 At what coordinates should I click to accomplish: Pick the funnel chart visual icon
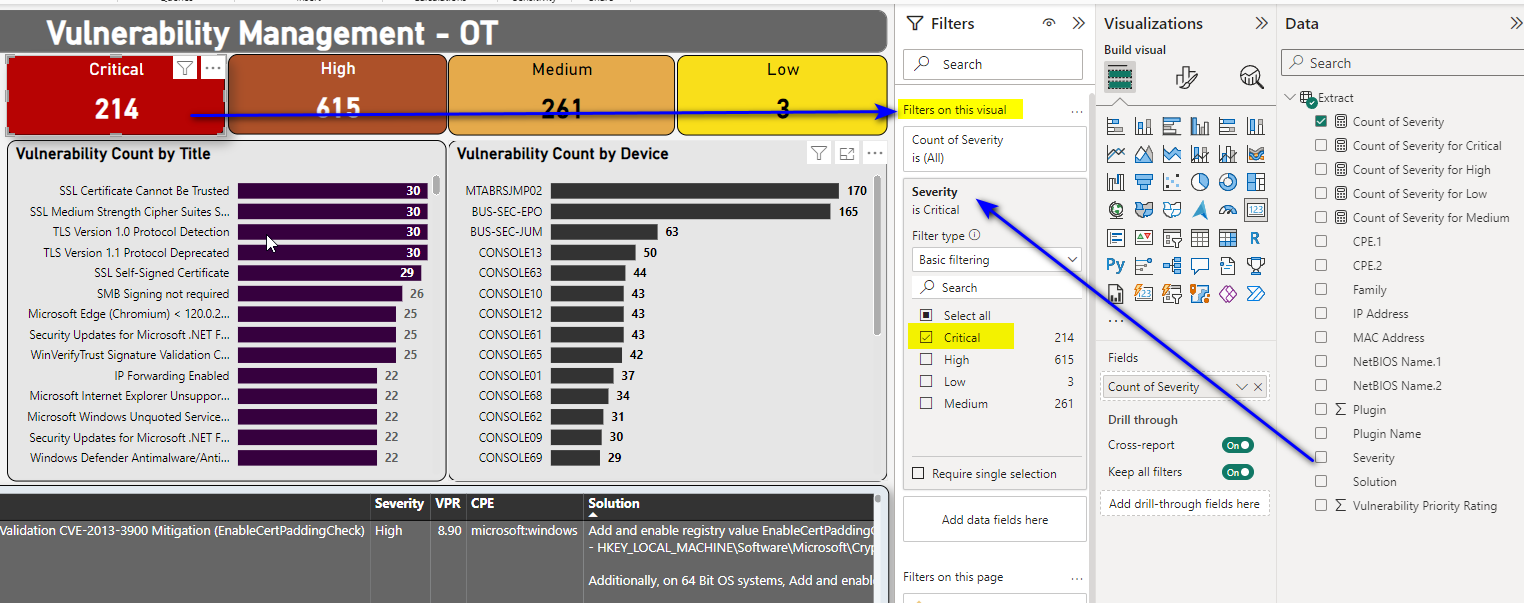(1144, 182)
